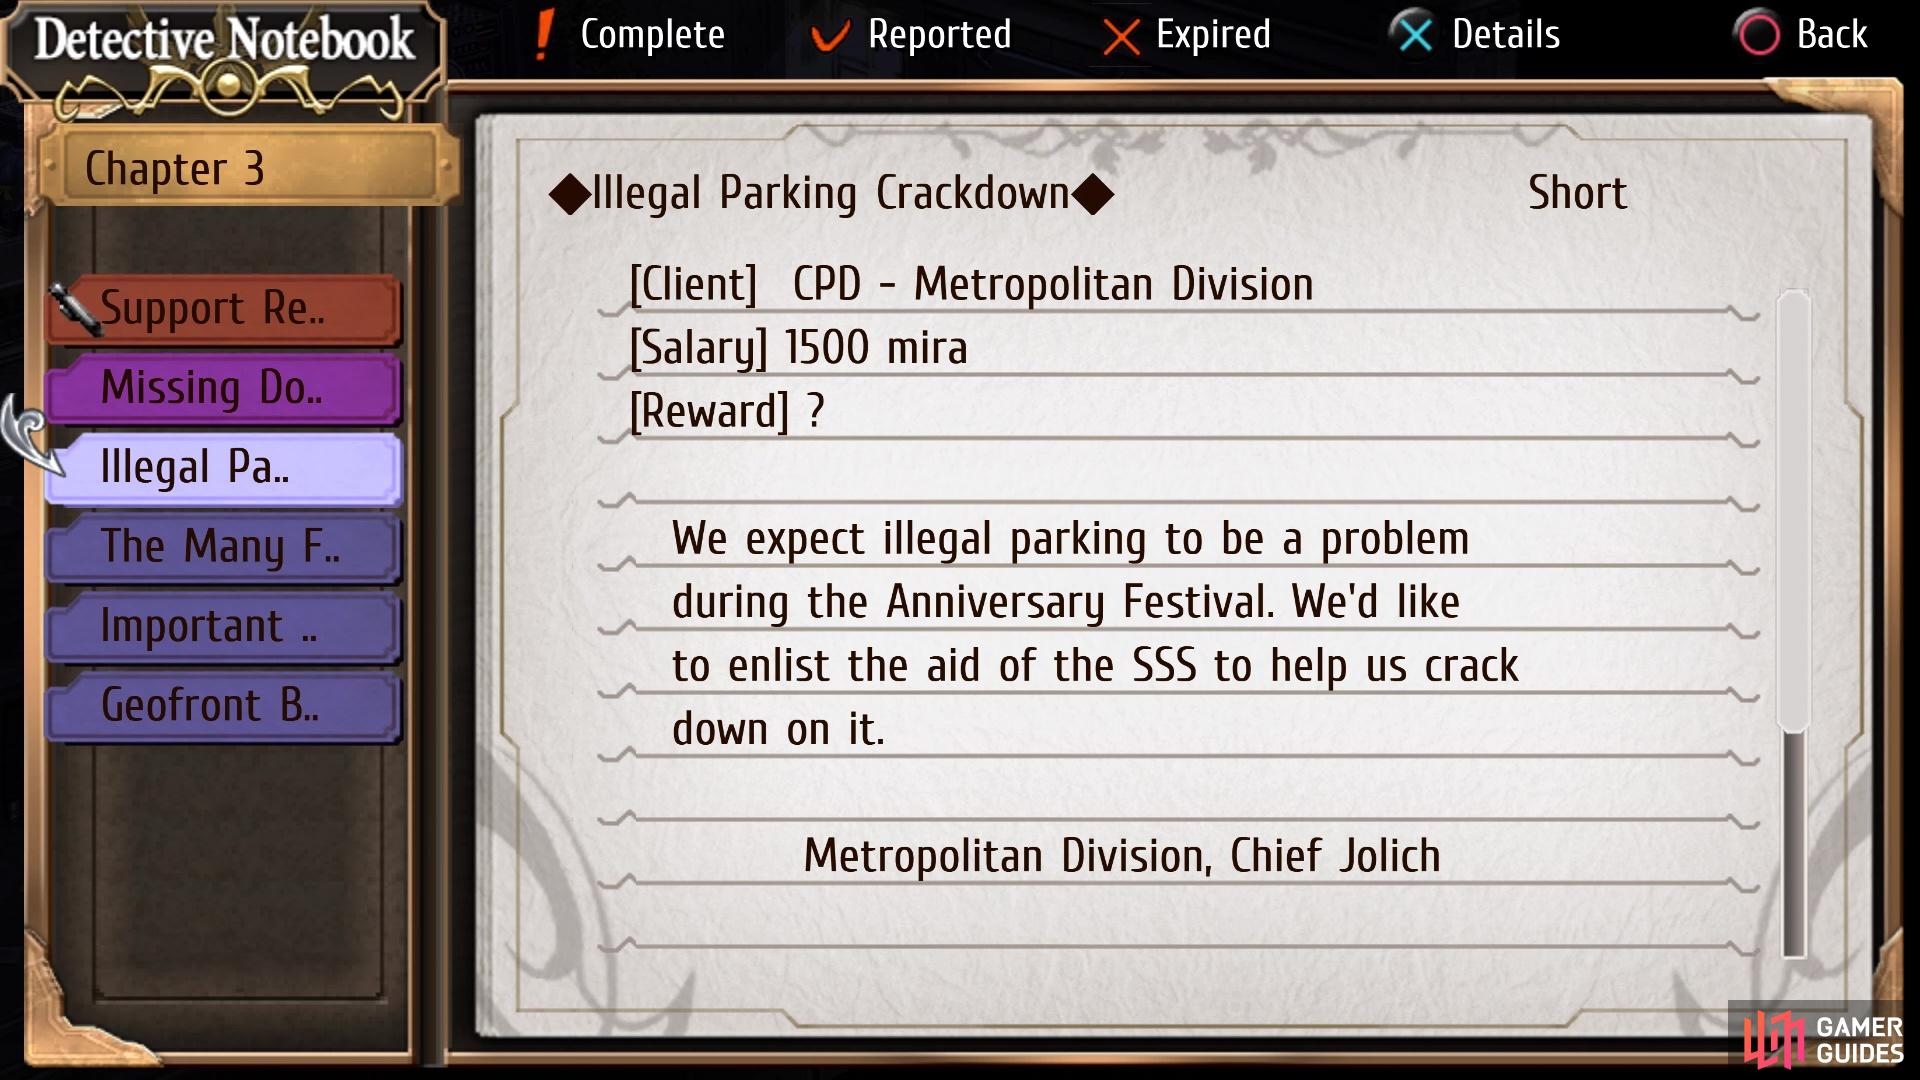Click the orange exclamation Complete icon
The width and height of the screenshot is (1920, 1080).
543,36
